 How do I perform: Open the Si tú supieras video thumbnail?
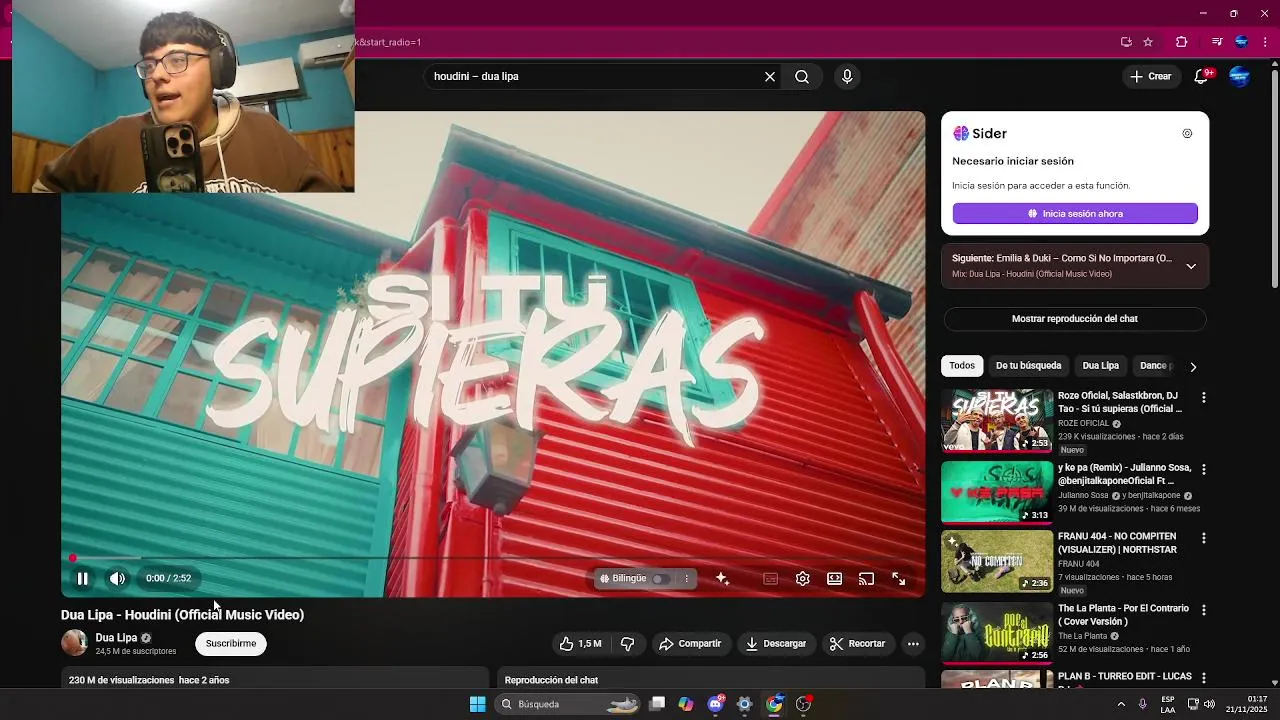(x=997, y=421)
